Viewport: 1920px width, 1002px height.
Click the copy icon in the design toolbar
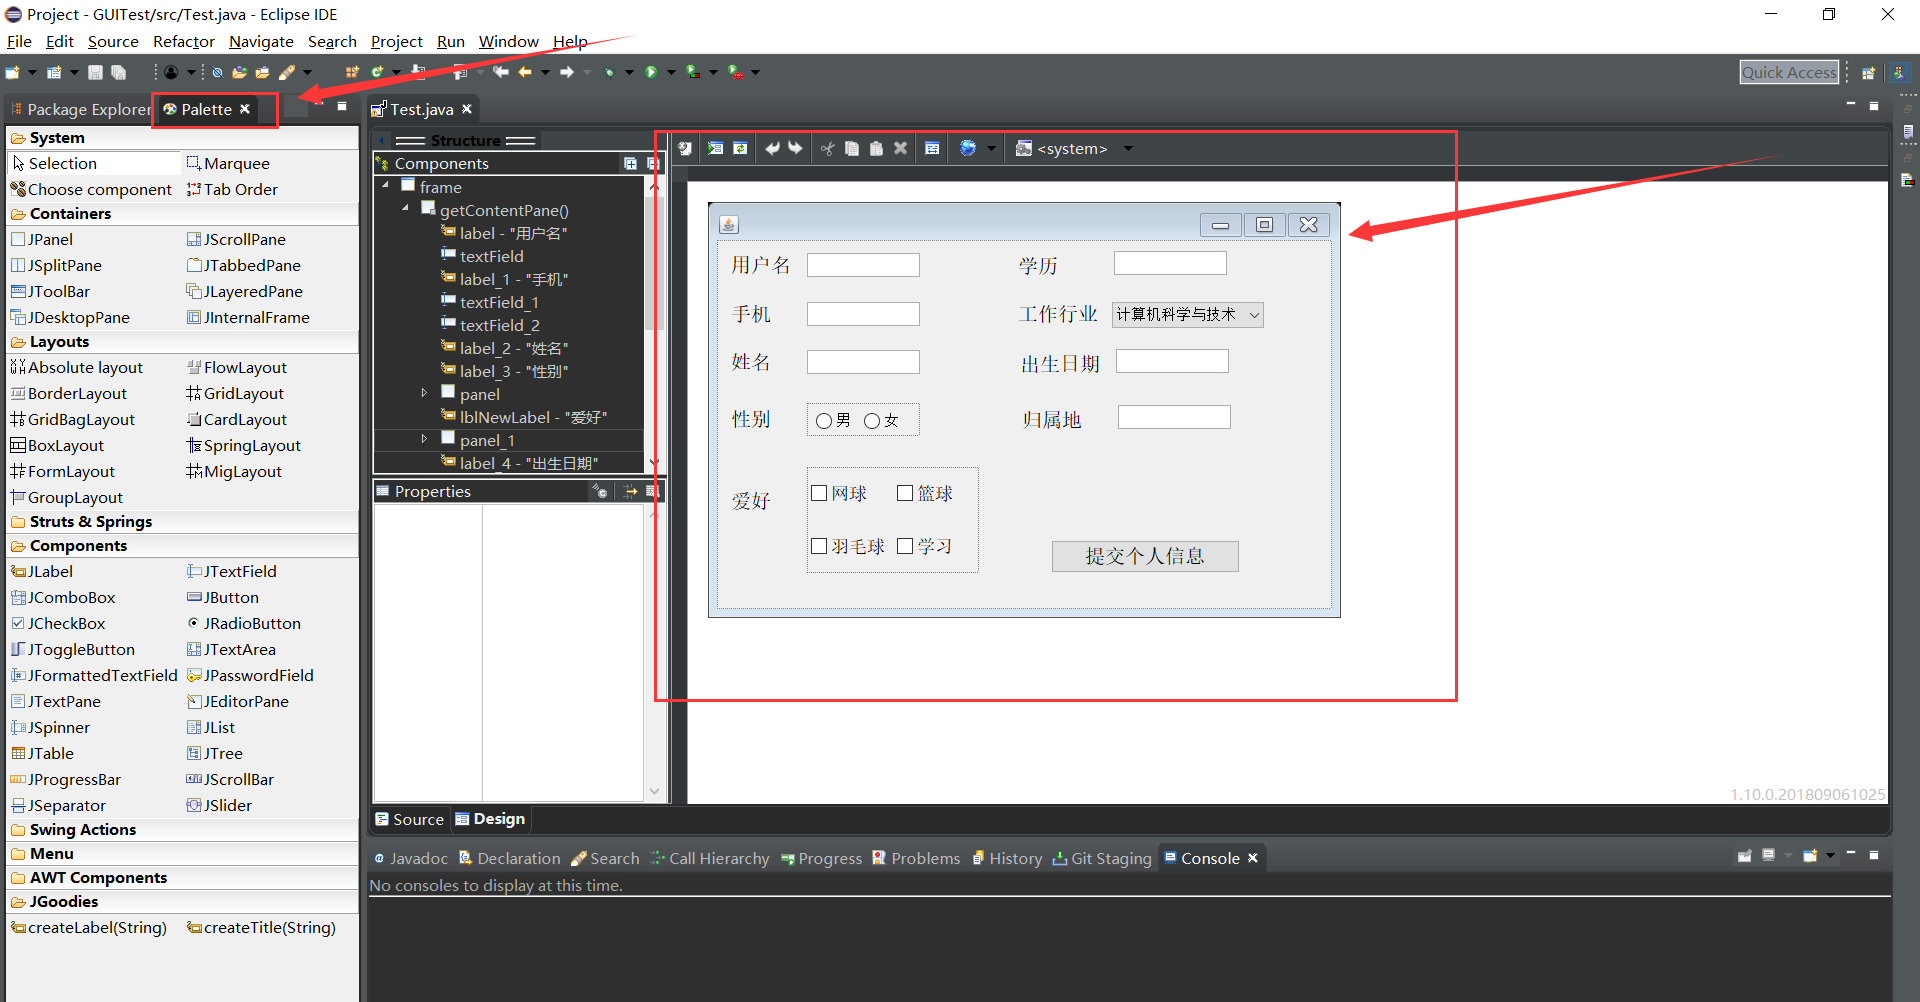tap(852, 148)
